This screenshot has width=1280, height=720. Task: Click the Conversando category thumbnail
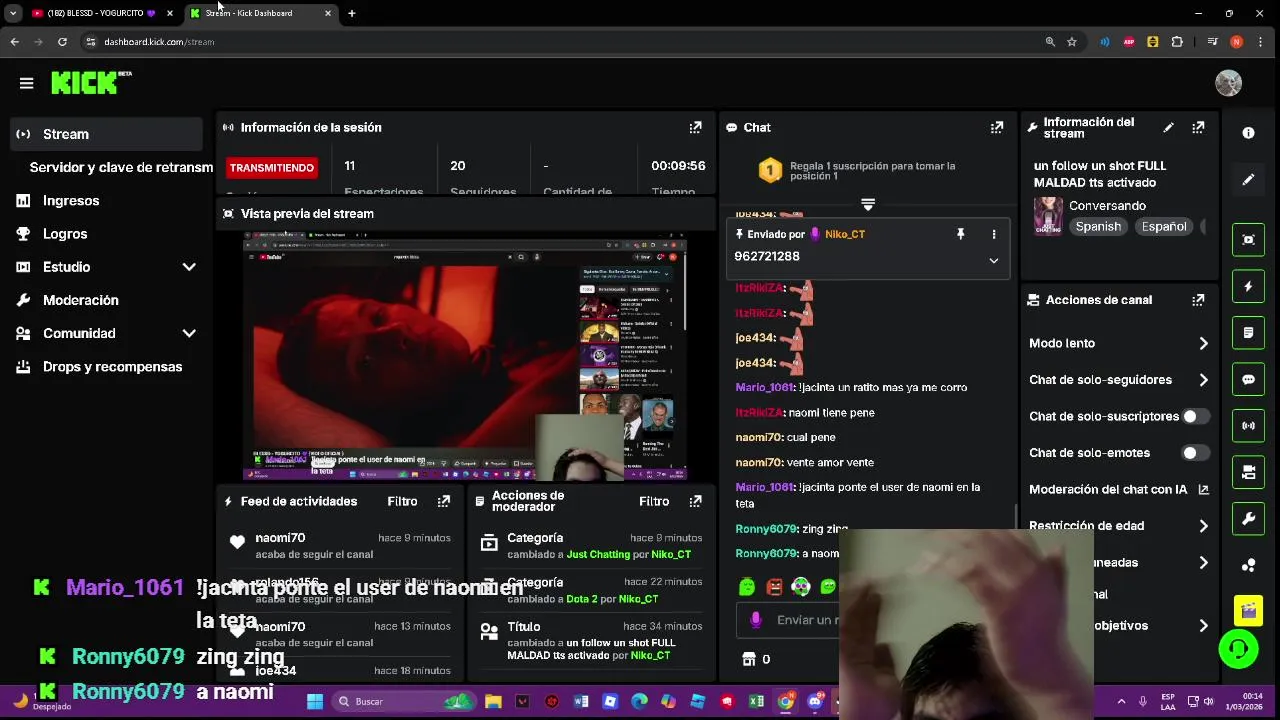(x=1048, y=216)
